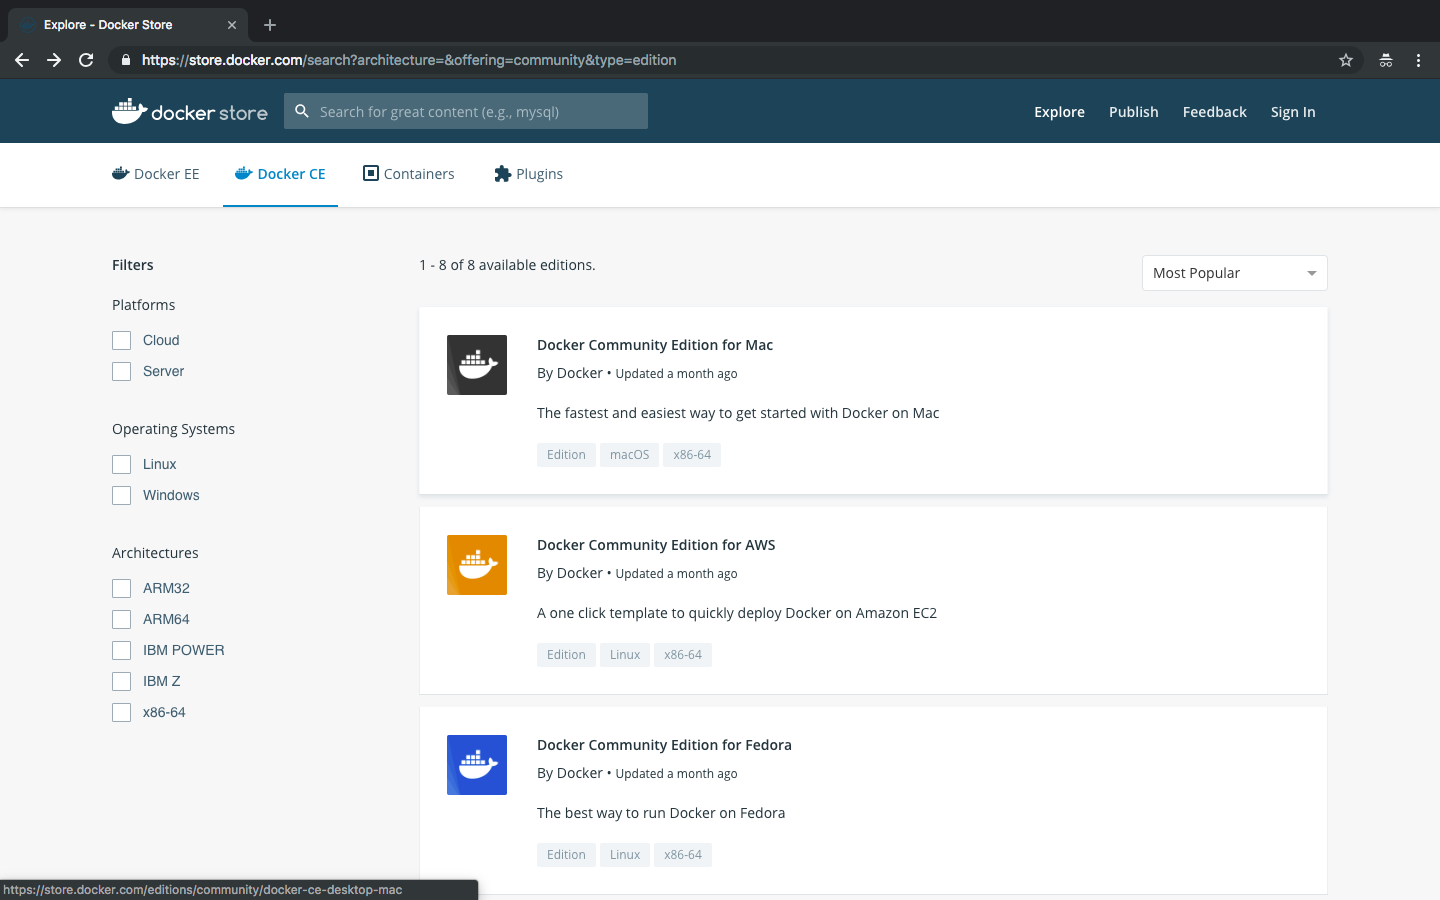Click the orange Docker for AWS logo

(x=477, y=565)
